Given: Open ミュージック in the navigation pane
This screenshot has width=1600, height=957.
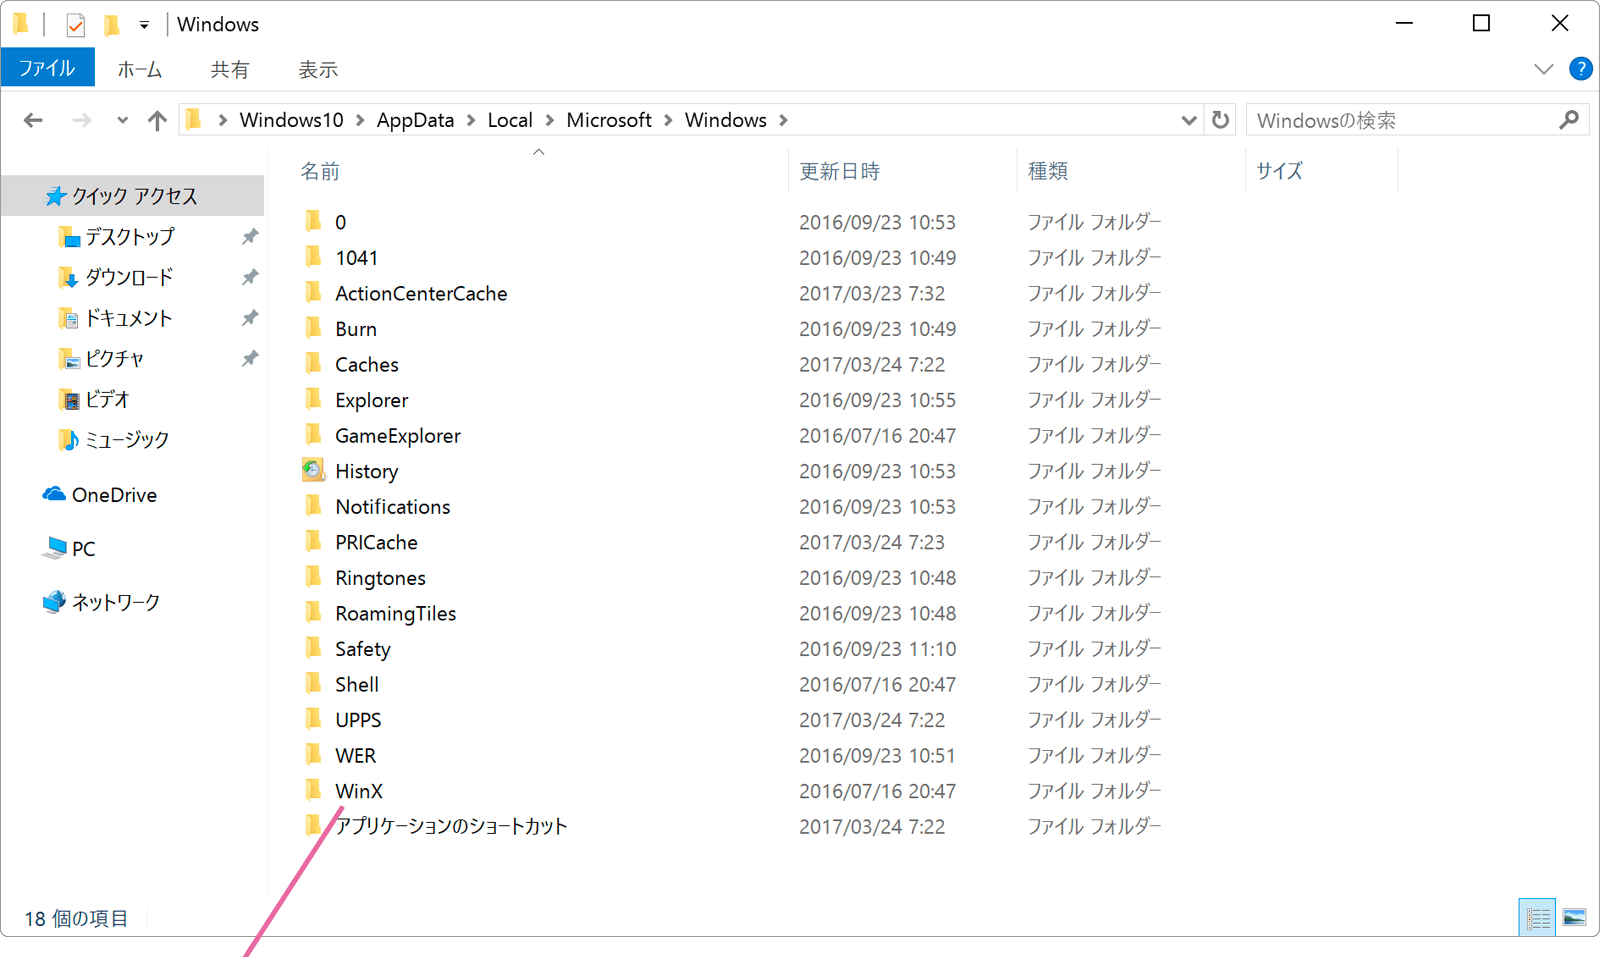Looking at the screenshot, I should click(x=127, y=439).
